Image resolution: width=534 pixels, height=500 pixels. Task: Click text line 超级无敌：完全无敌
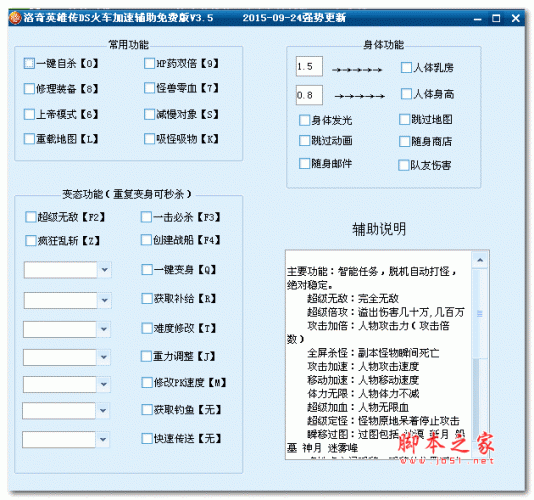[x=353, y=299]
